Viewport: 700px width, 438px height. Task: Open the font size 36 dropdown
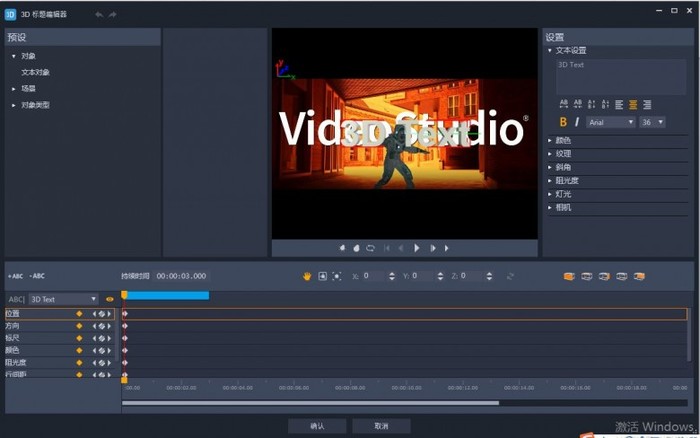click(652, 122)
